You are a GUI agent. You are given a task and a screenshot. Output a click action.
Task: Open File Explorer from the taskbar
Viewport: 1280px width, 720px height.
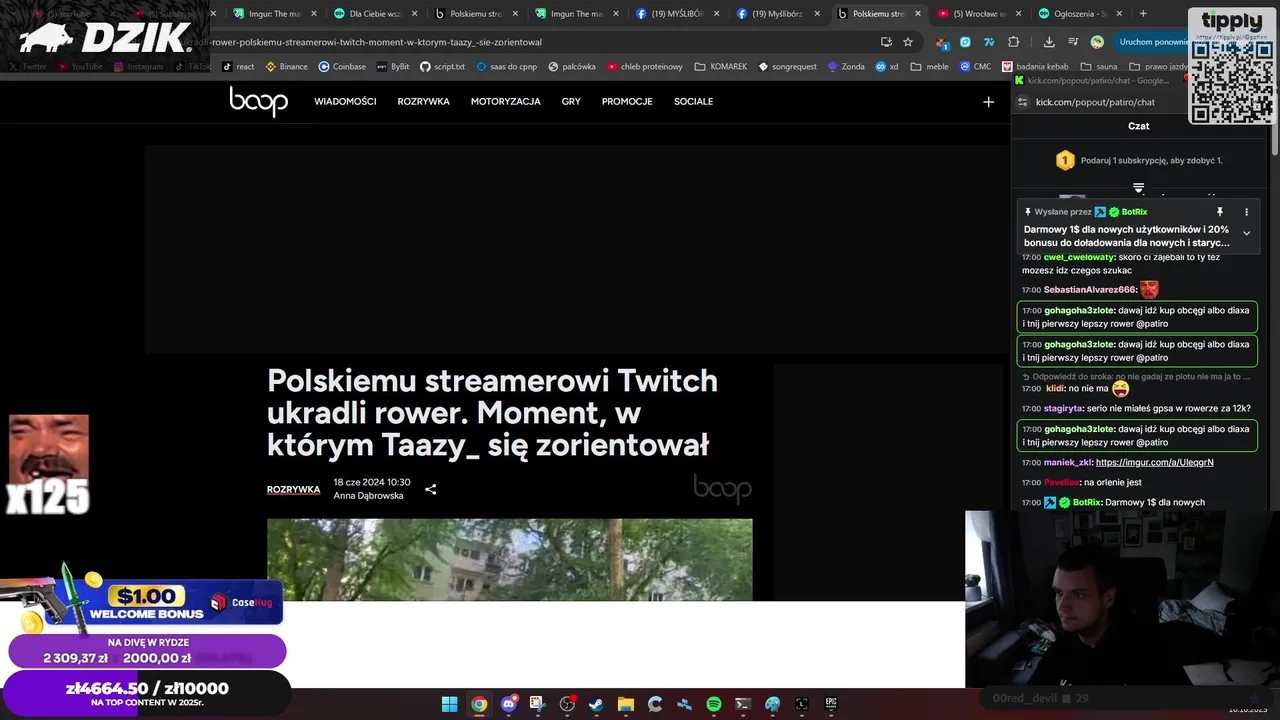tap(625, 704)
